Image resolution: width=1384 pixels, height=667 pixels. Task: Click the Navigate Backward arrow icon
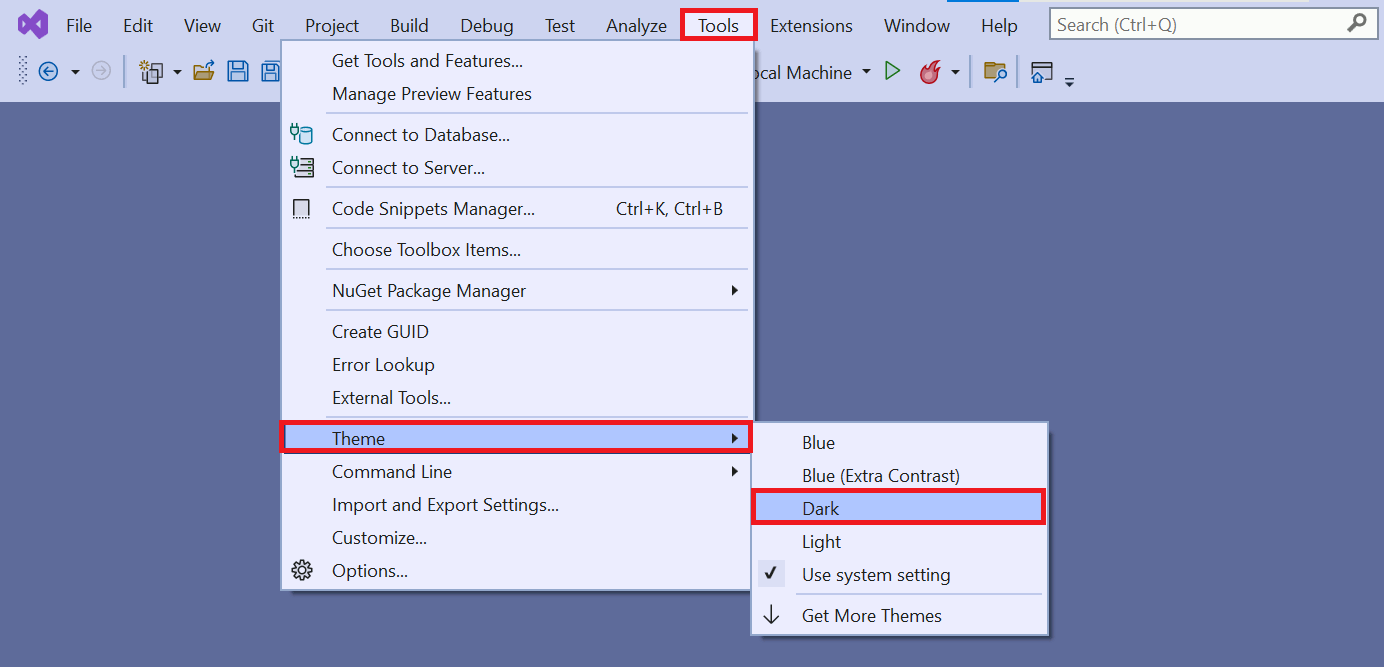(48, 71)
